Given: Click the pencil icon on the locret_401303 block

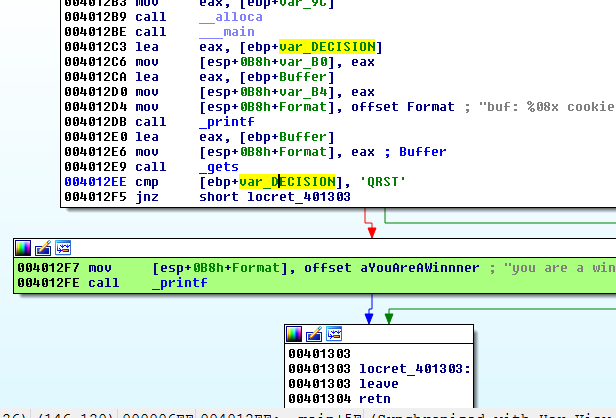Looking at the screenshot, I should (x=312, y=333).
